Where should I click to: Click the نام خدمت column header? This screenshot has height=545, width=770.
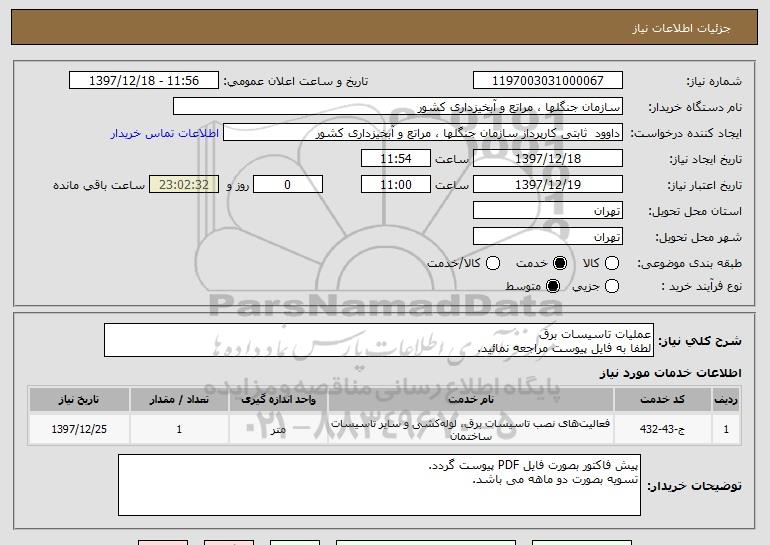coord(470,400)
